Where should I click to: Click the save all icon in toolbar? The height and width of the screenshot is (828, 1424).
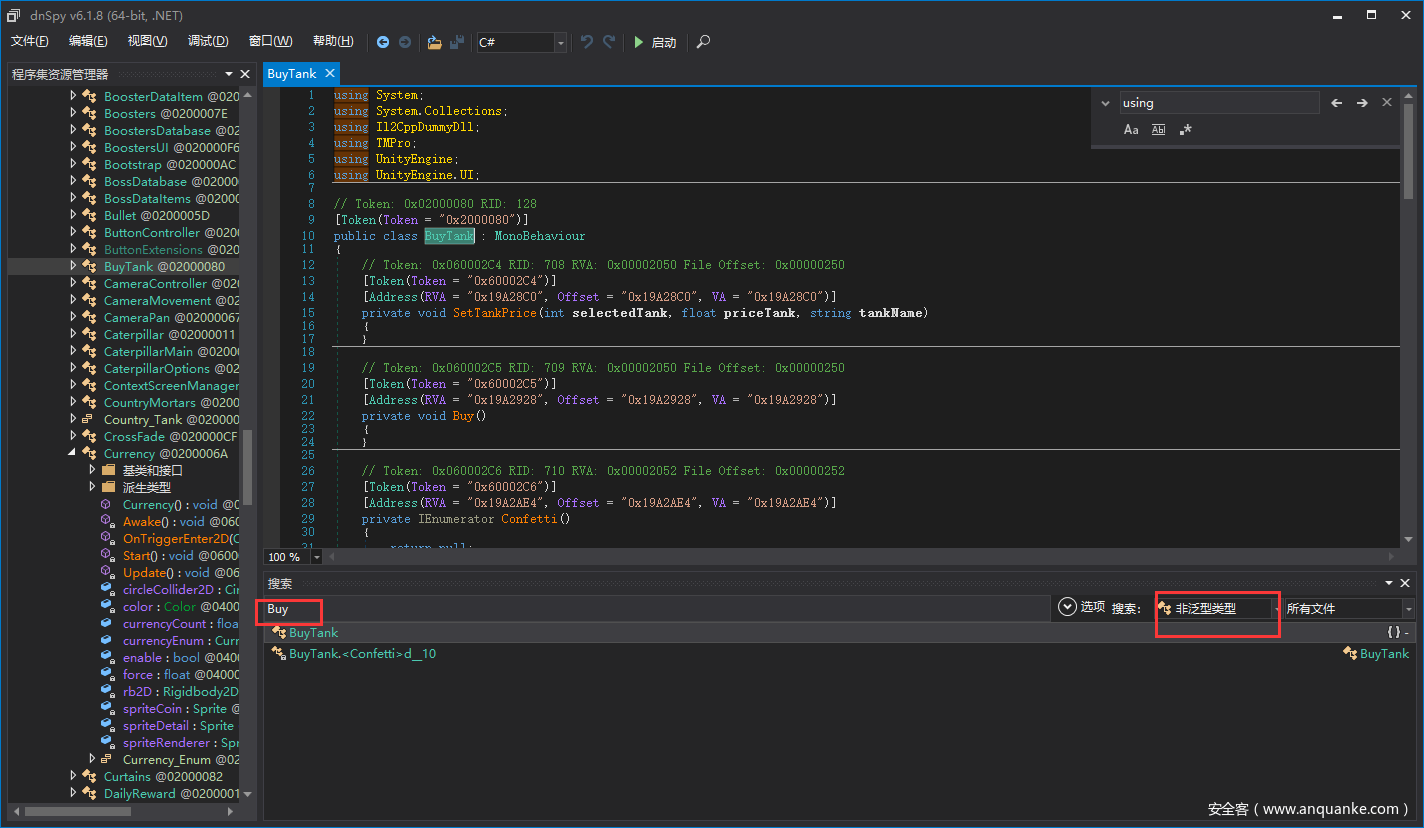[x=457, y=42]
